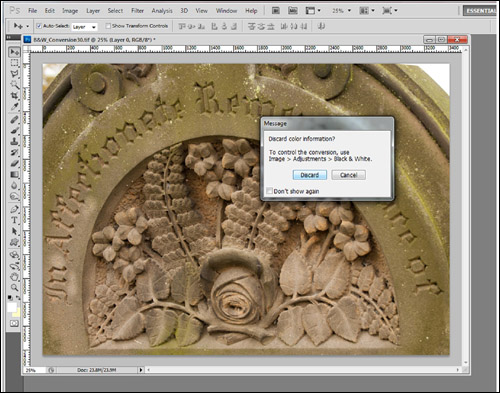Select the Eyedropper tool
The width and height of the screenshot is (500, 393).
[14, 107]
